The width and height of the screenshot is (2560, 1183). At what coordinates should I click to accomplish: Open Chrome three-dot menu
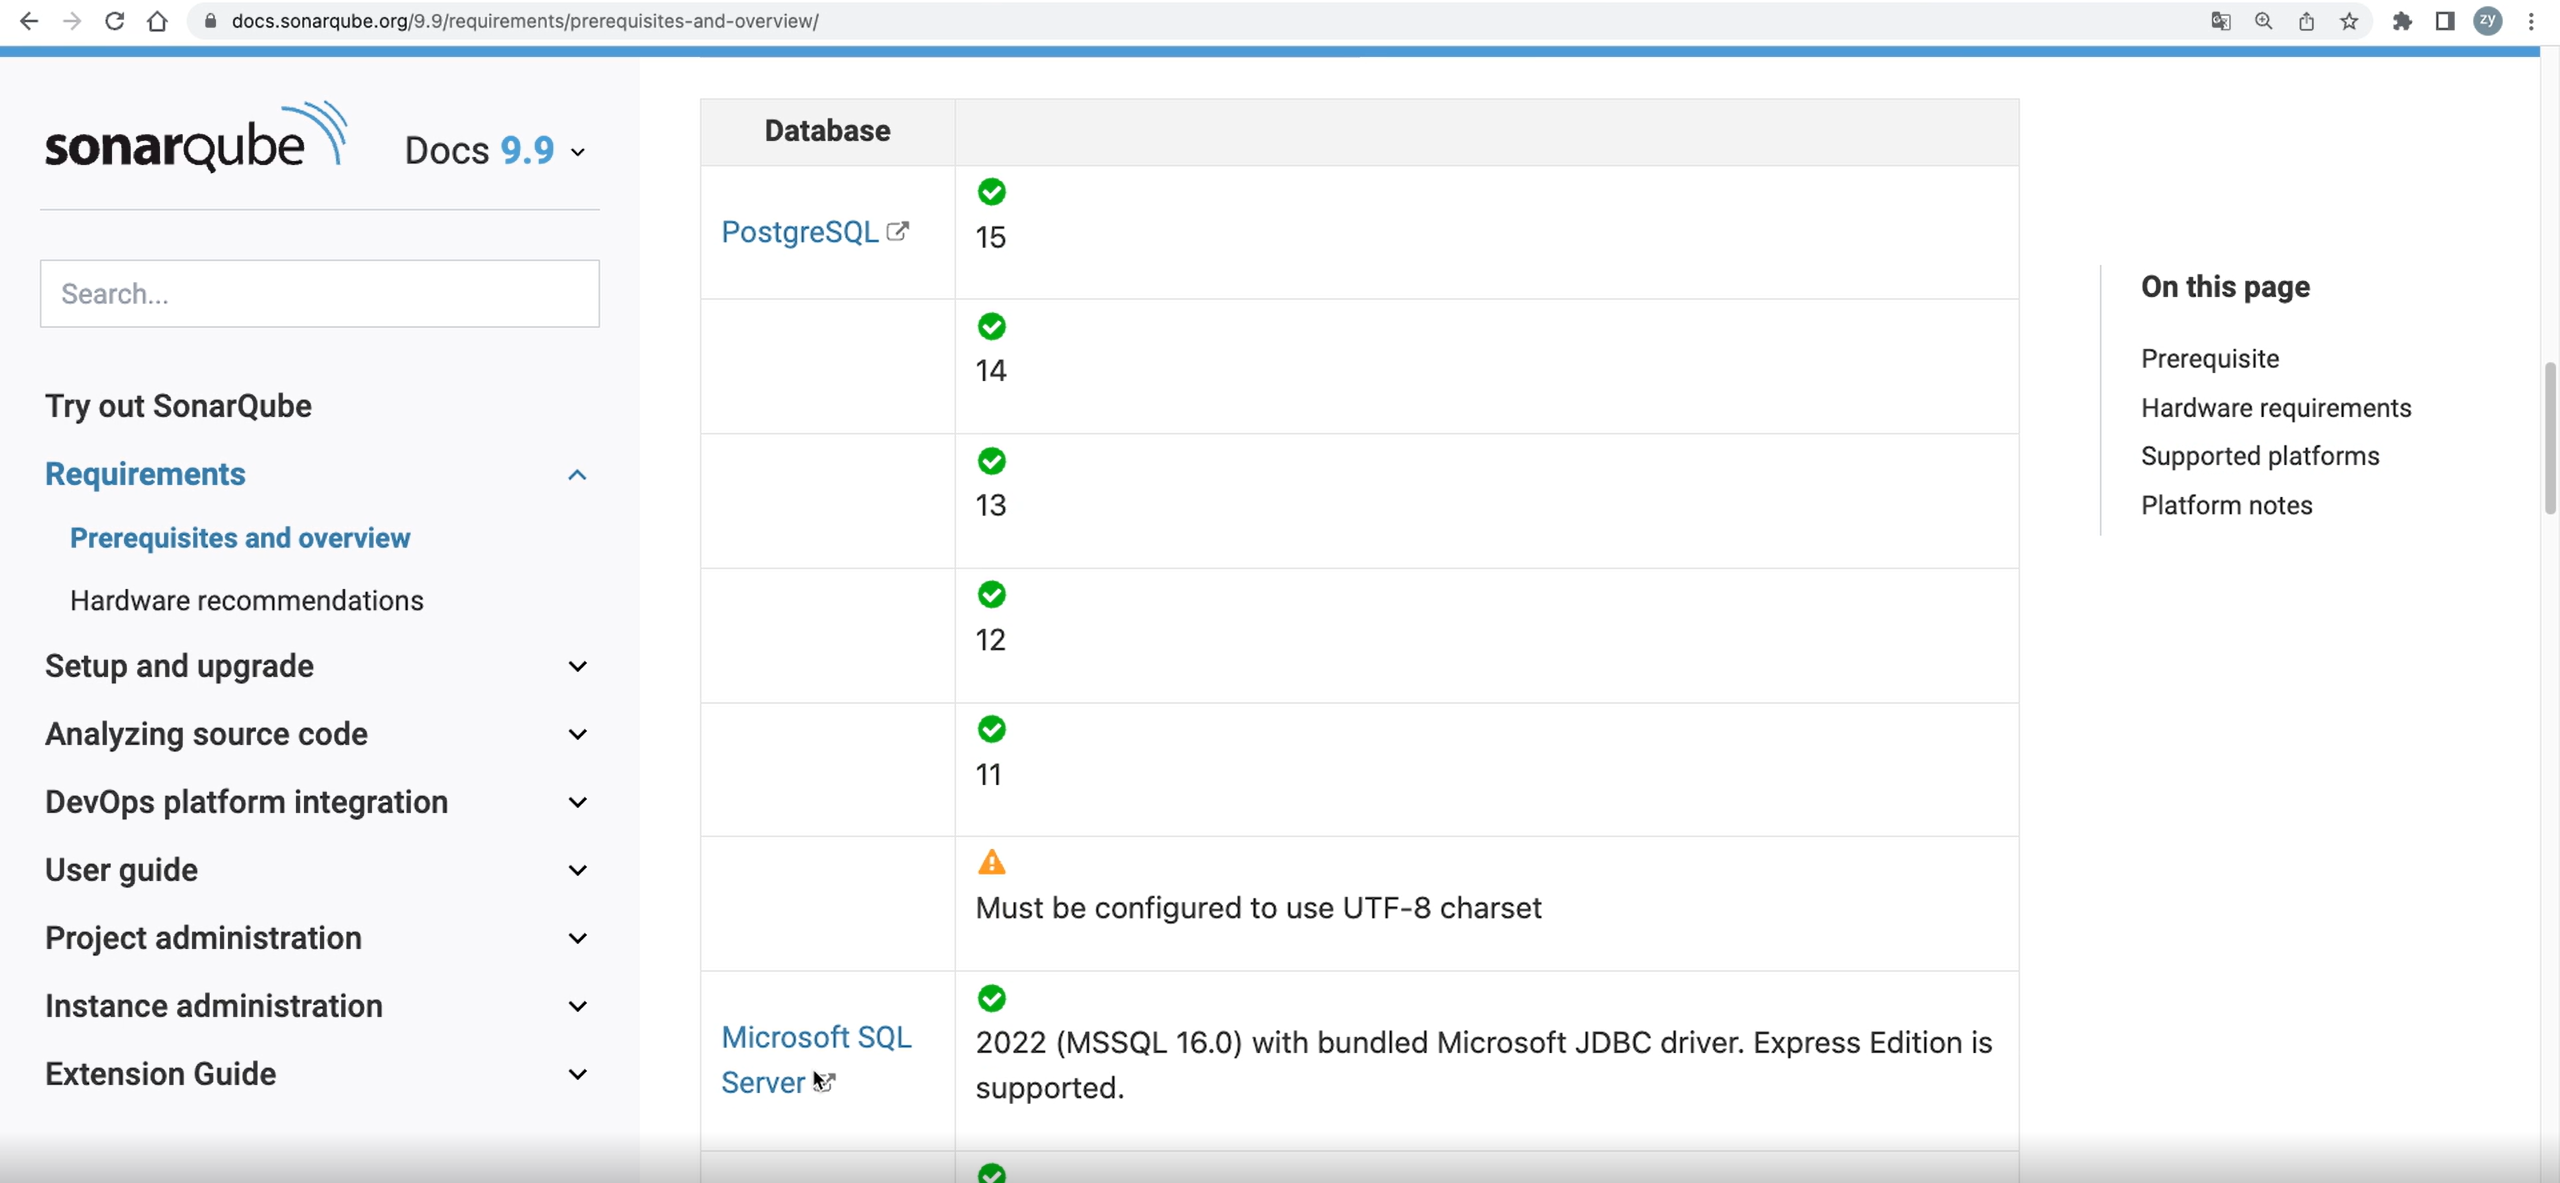pyautogui.click(x=2531, y=21)
